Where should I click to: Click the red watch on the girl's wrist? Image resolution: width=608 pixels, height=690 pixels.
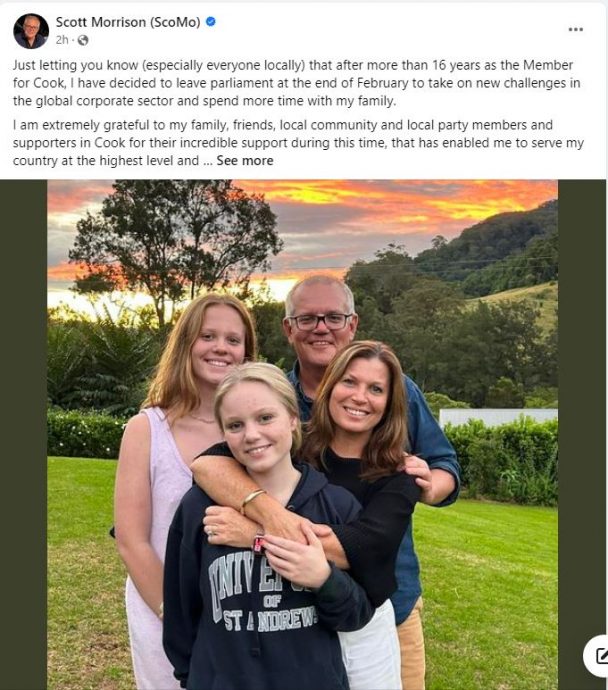(259, 543)
